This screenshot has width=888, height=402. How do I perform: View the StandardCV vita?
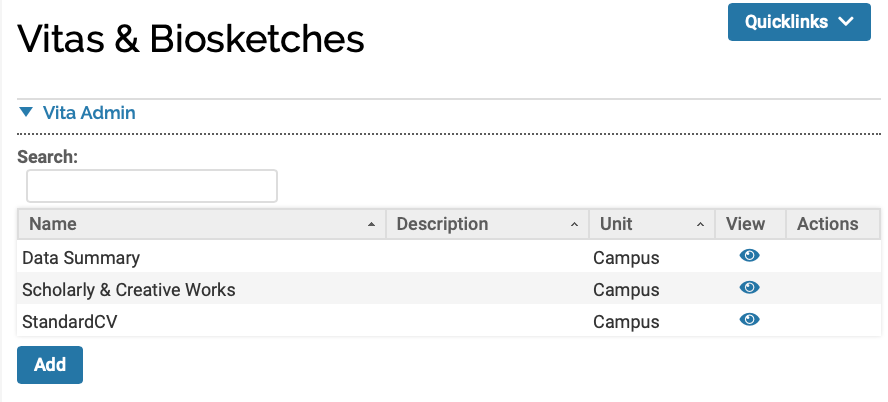(749, 320)
